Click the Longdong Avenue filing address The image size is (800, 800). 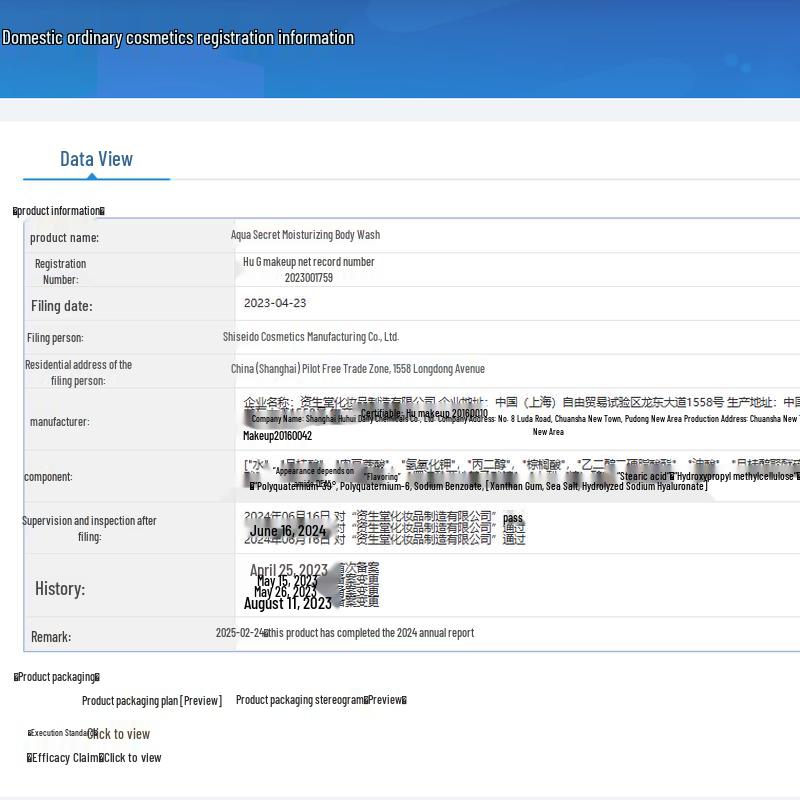coord(357,369)
